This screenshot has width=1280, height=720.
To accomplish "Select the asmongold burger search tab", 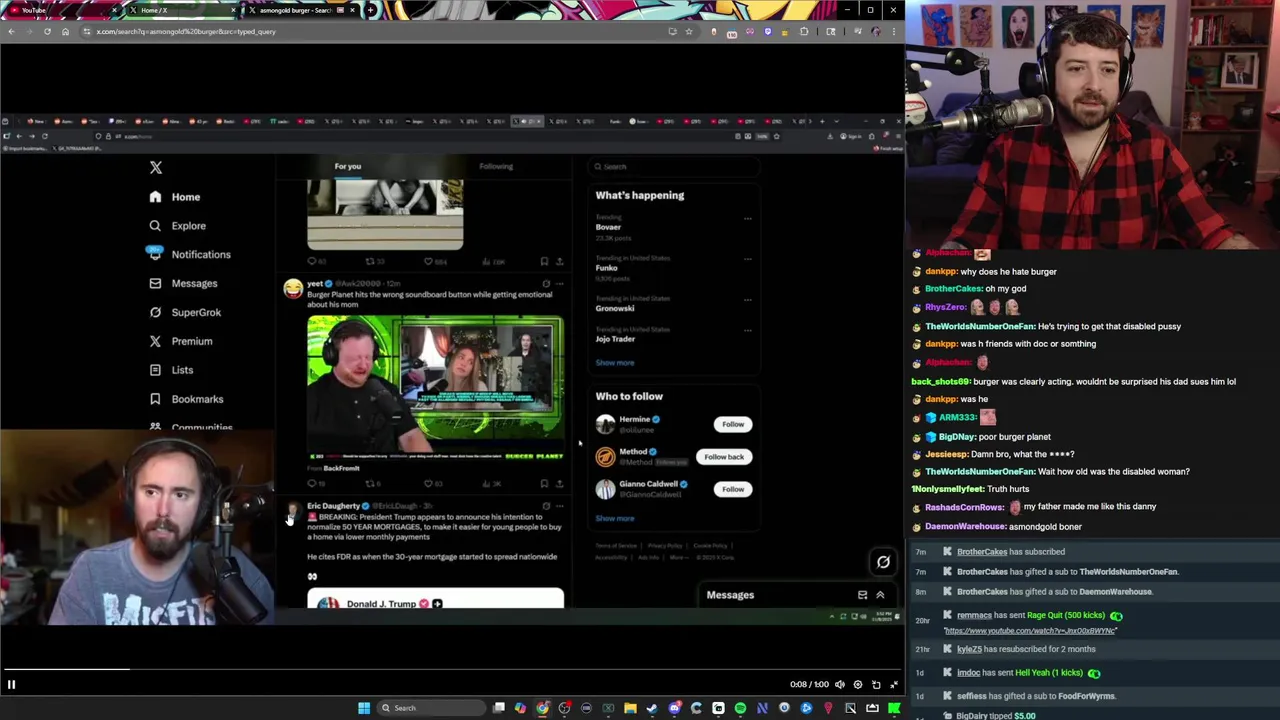I will (300, 10).
